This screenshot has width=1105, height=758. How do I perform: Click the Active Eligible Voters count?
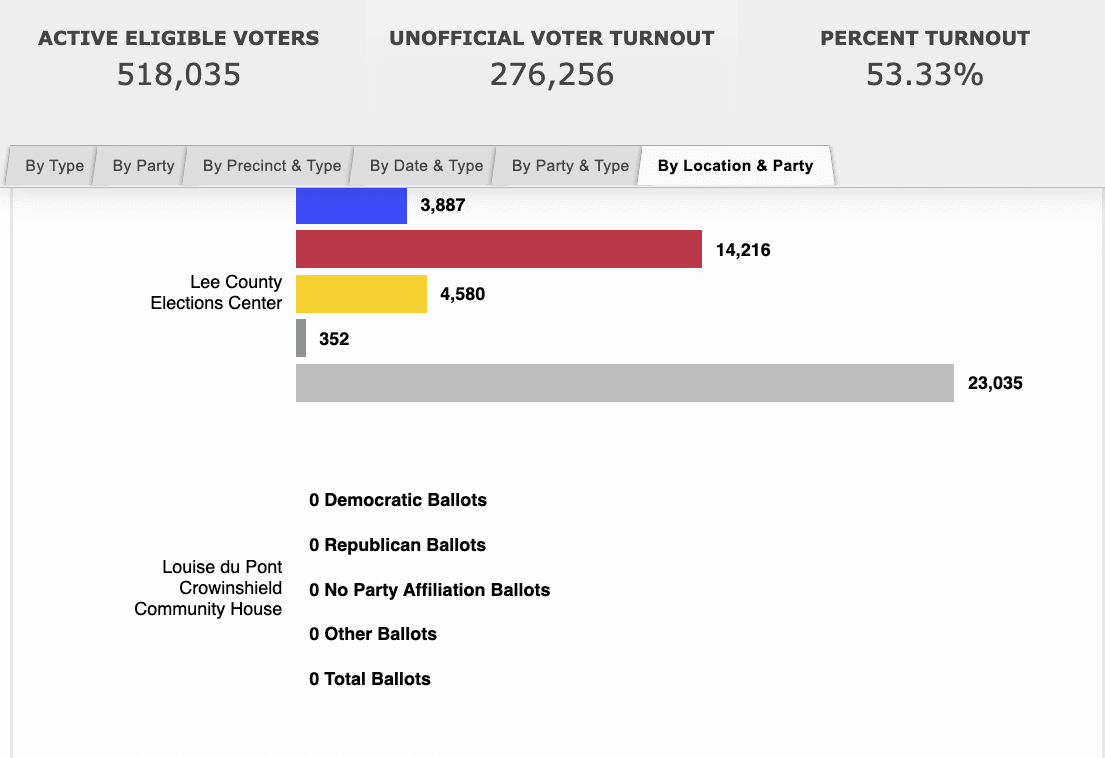tap(179, 75)
